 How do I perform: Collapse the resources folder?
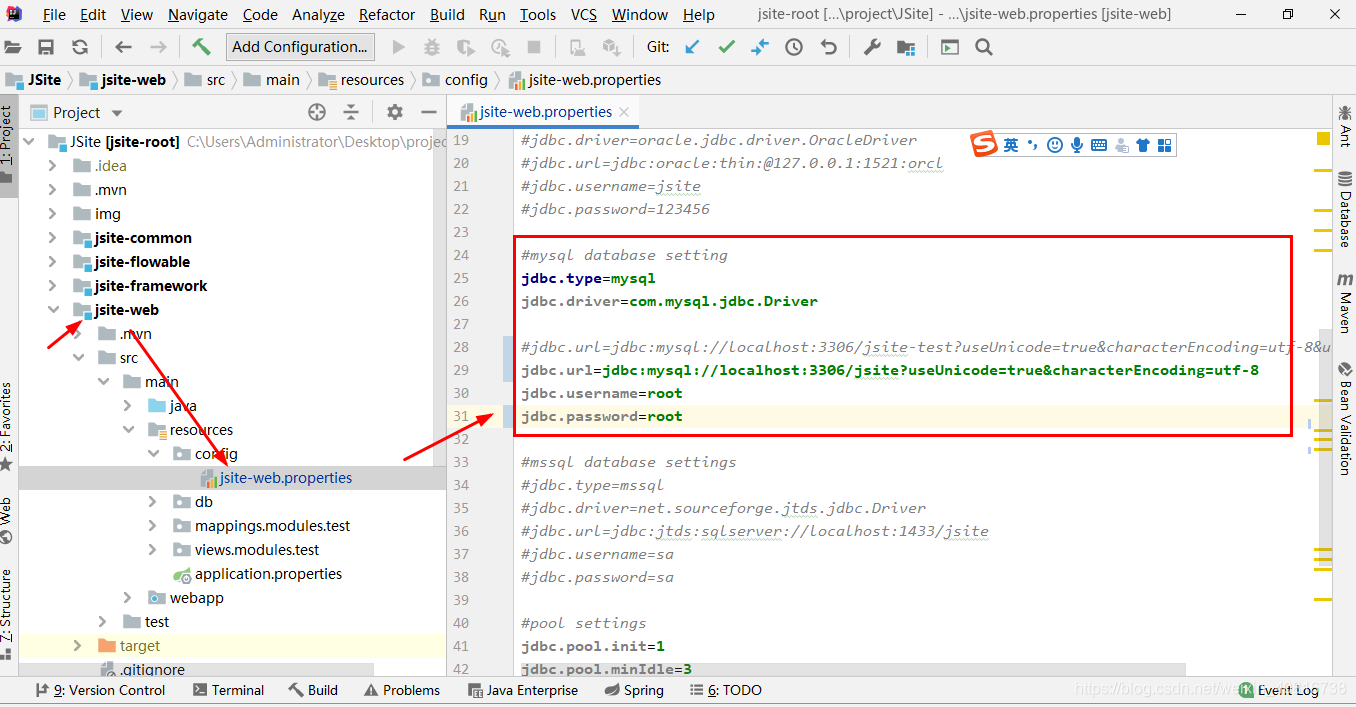[x=128, y=430]
